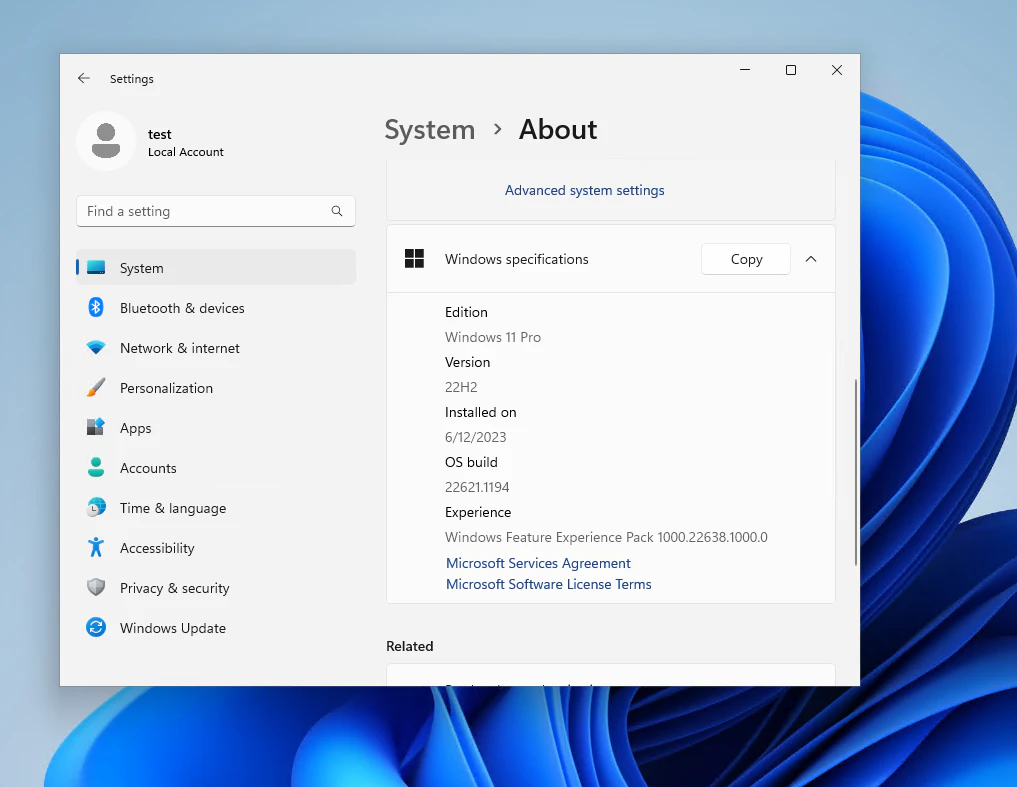Close the Settings window
1017x787 pixels.
coord(837,69)
